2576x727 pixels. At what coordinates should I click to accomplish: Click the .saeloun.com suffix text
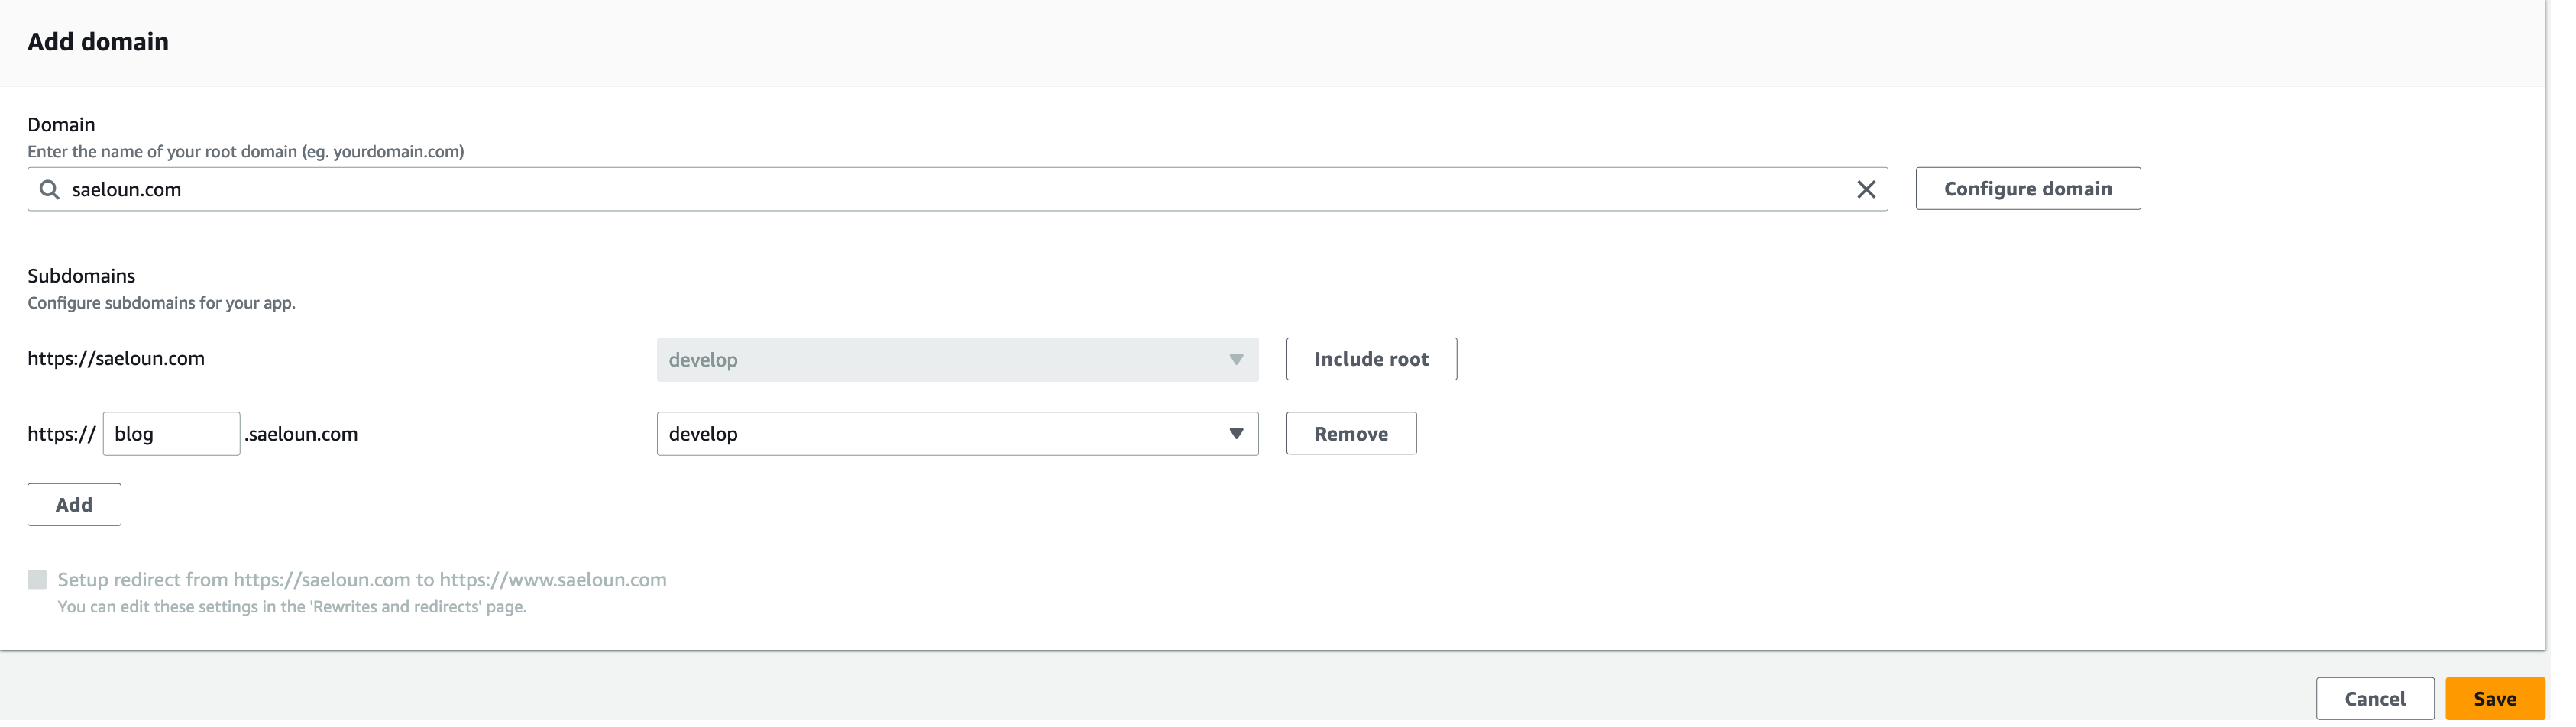(301, 434)
